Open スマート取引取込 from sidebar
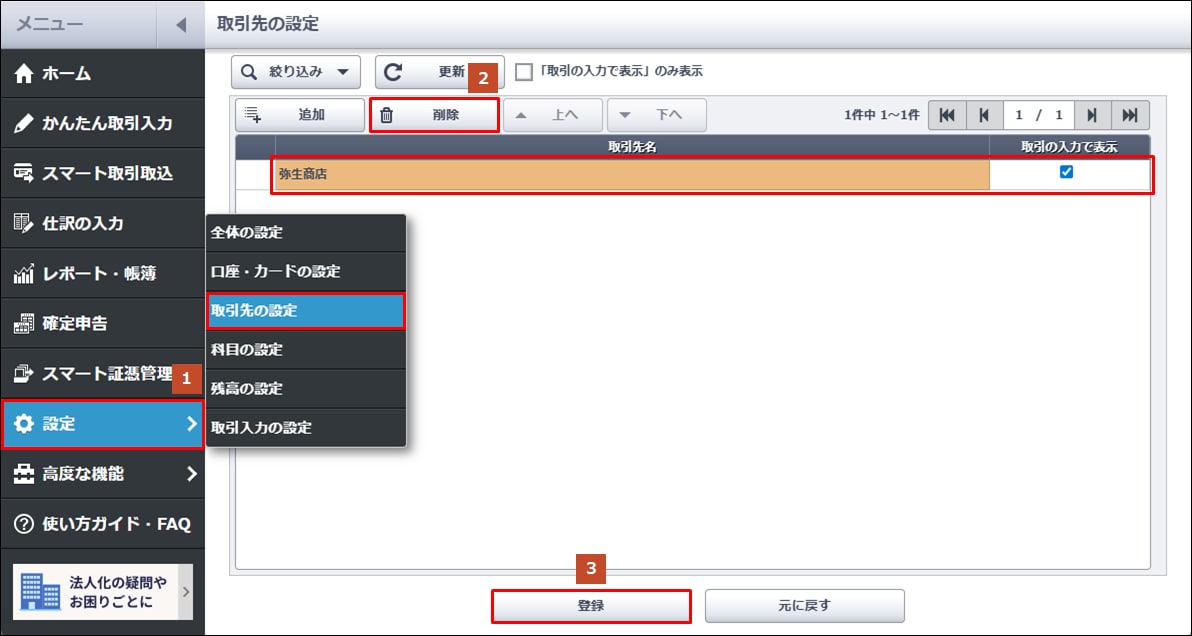Screen dimensions: 1192x636 [102, 173]
